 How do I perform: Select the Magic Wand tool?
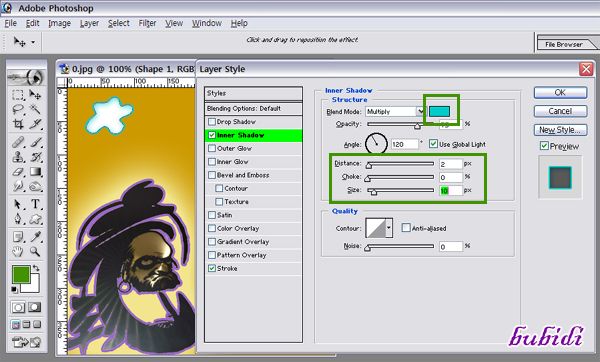coord(35,110)
